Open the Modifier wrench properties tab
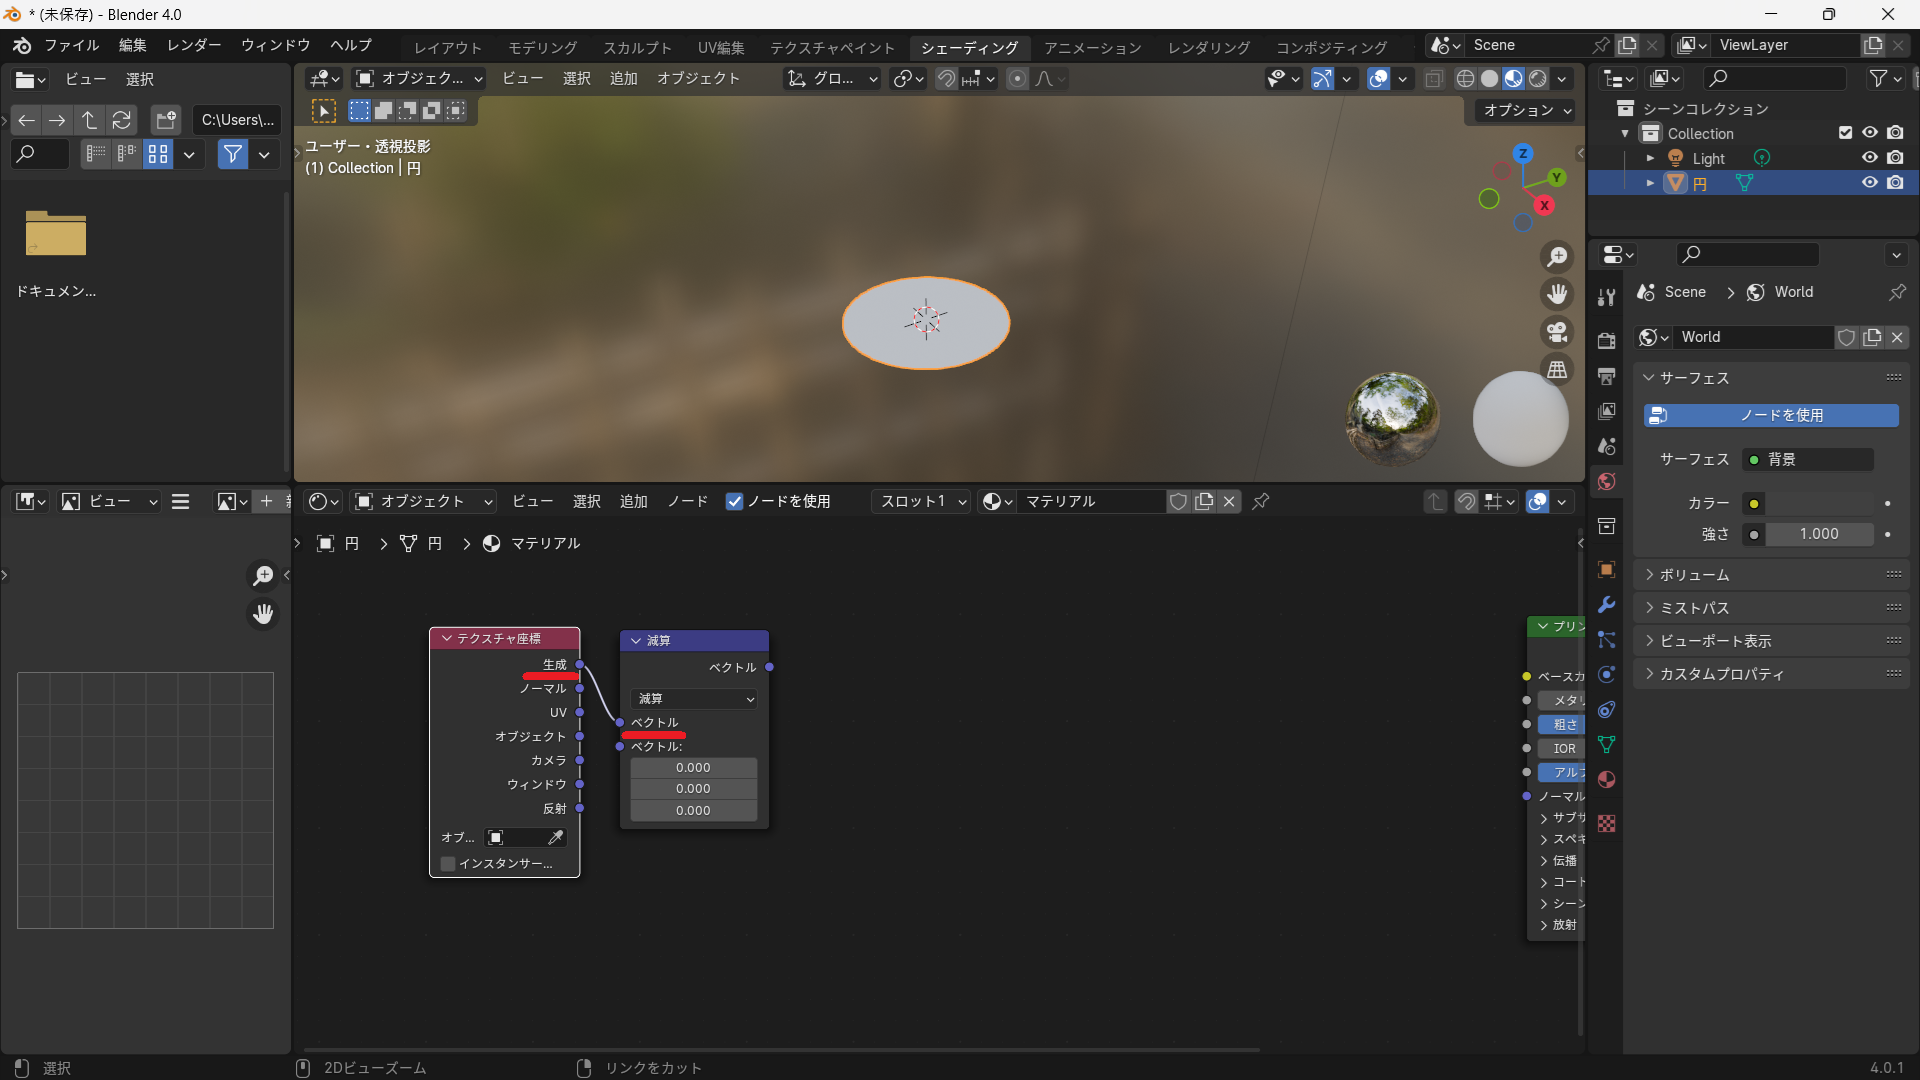 coord(1606,605)
